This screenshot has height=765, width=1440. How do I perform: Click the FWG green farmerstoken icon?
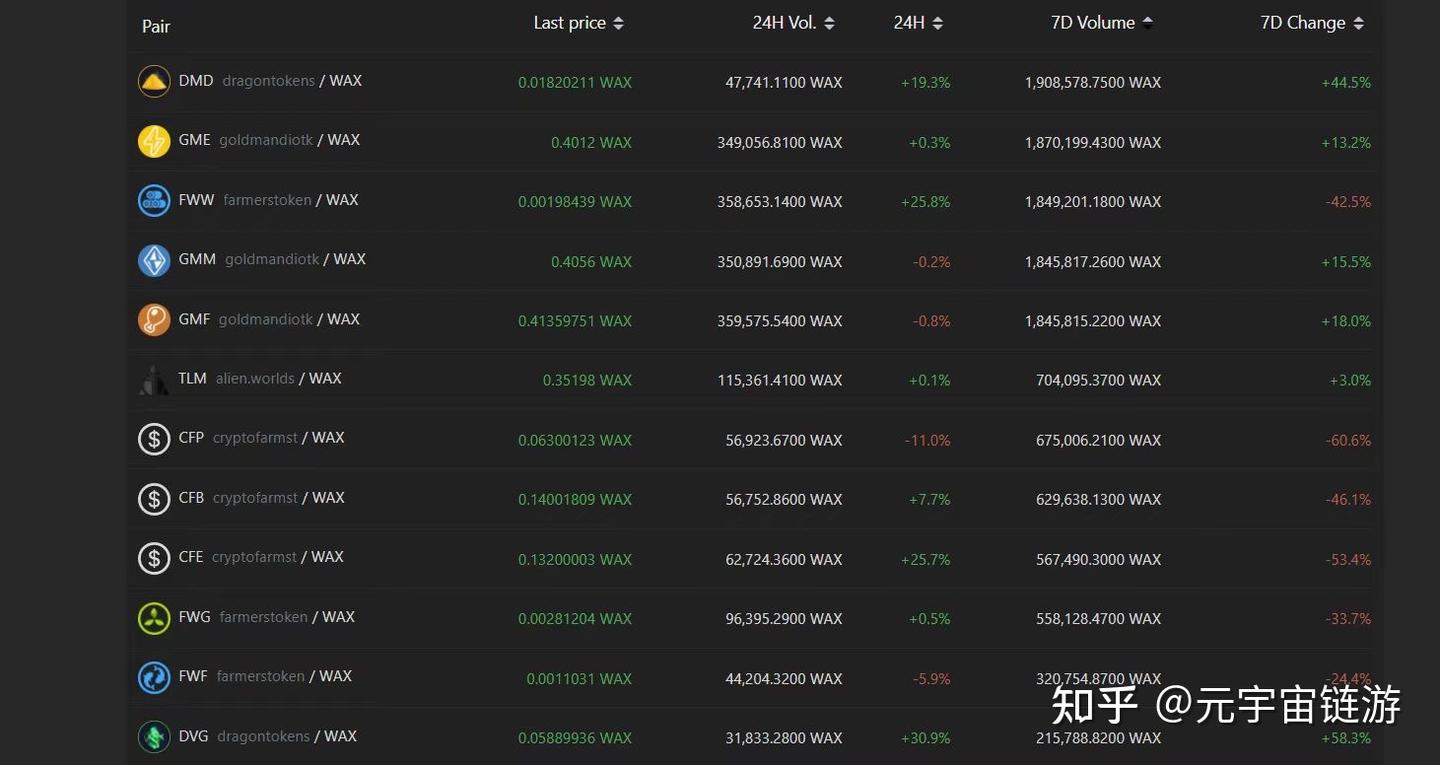(154, 618)
